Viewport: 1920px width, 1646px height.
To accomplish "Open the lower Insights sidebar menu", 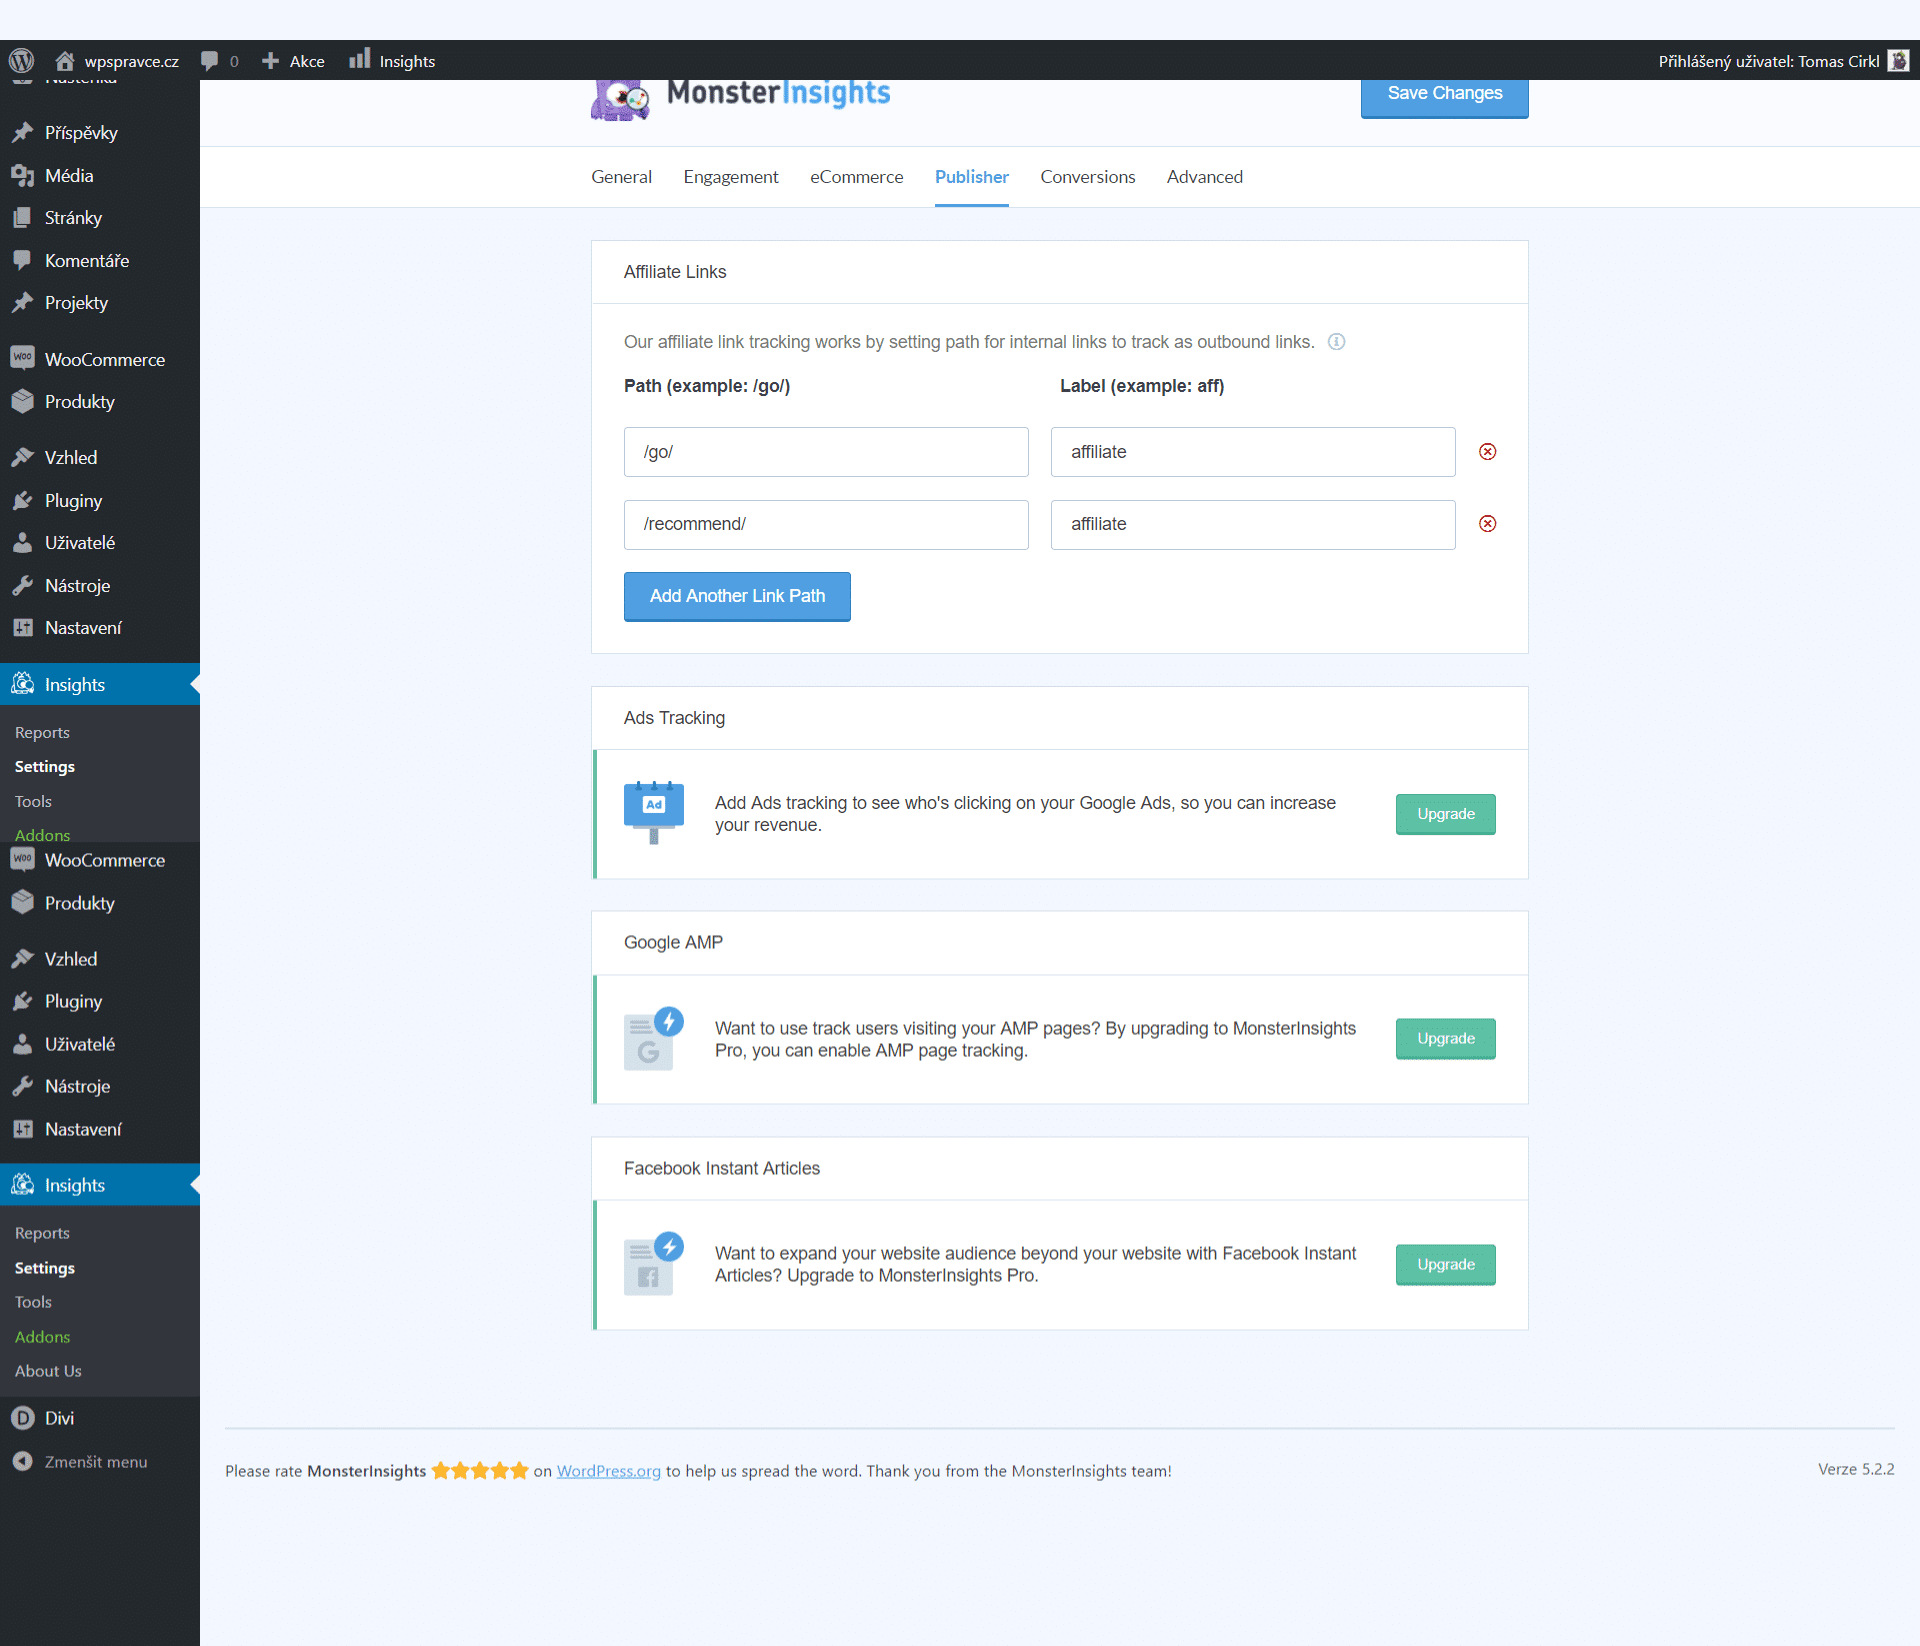I will pos(100,1185).
